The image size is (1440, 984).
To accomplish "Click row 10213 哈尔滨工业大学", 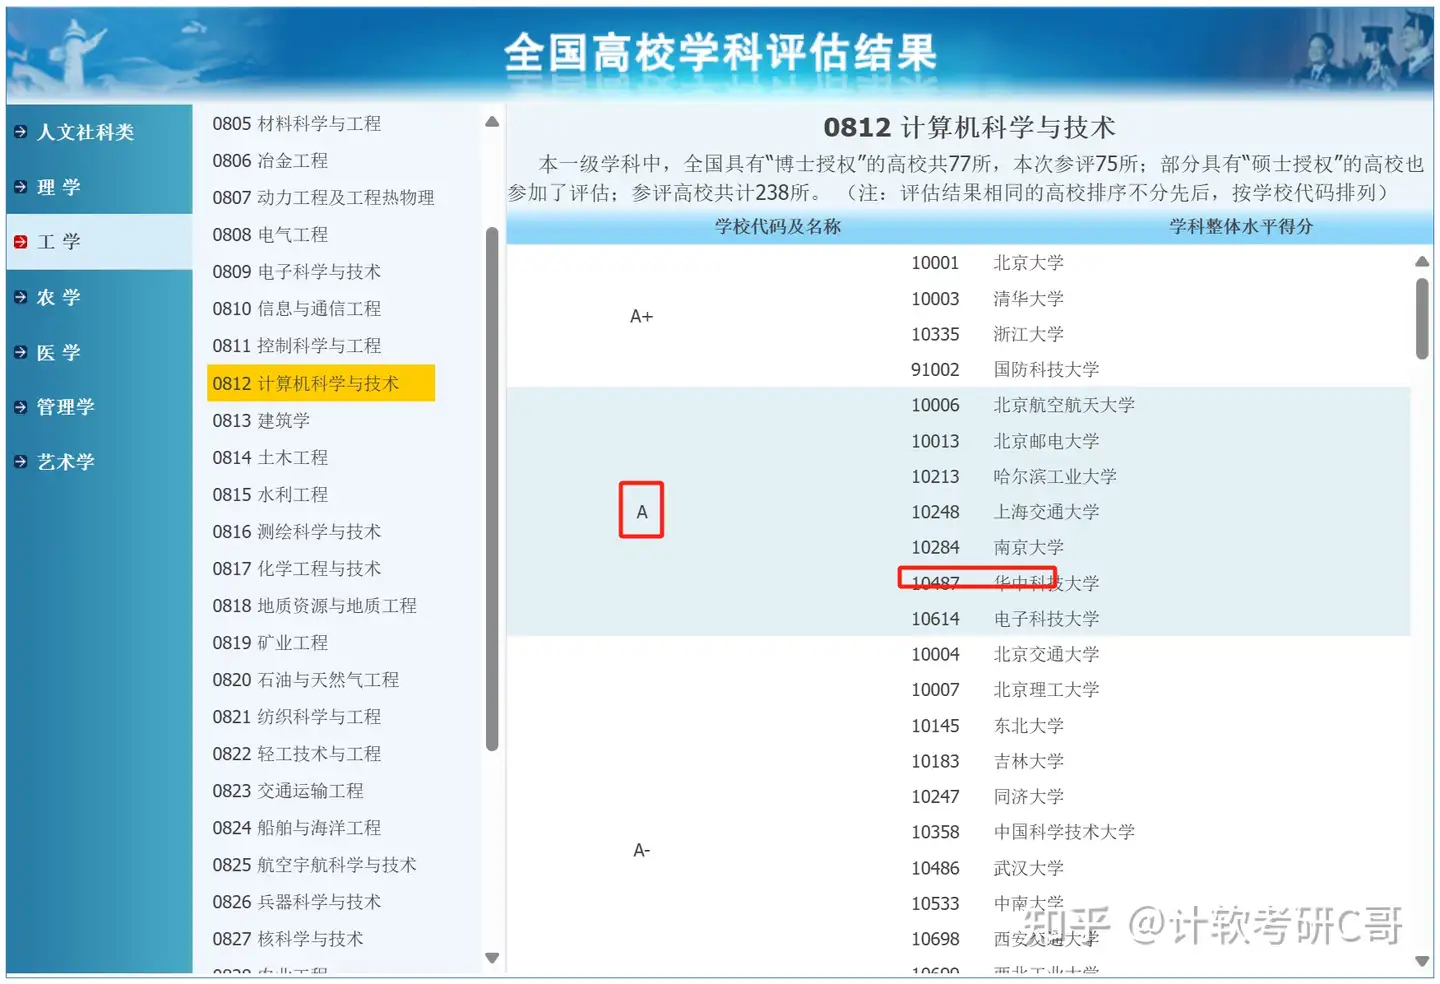I will [1014, 477].
